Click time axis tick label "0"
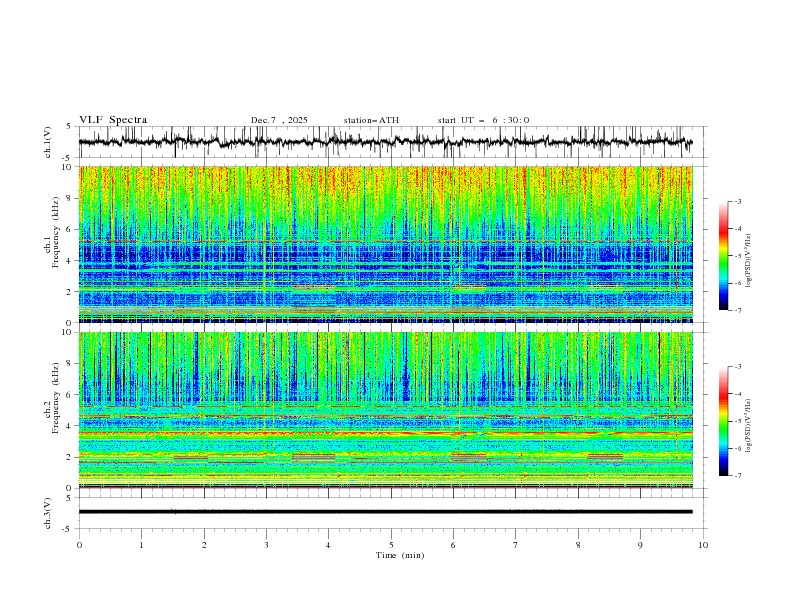792x612 pixels. point(79,545)
